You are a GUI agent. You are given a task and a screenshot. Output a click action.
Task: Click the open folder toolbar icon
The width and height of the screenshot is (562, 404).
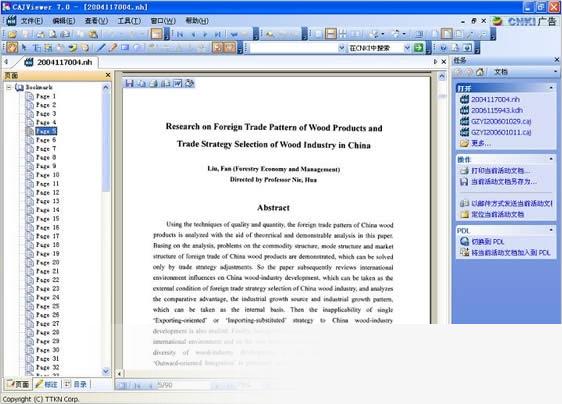click(x=12, y=34)
